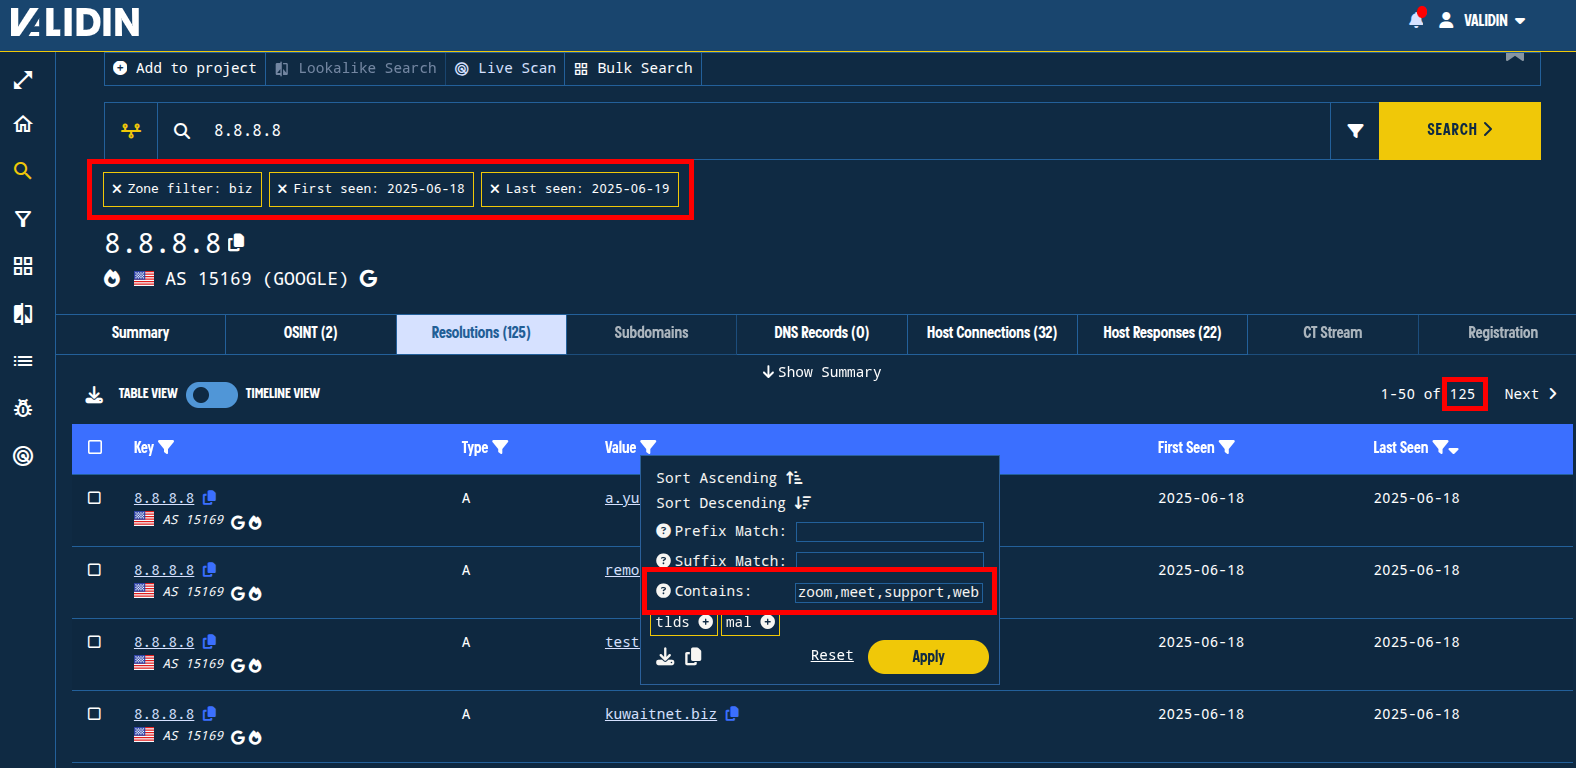Screen dimensions: 1576x768
Task: Go to Next page of results
Action: tap(1531, 394)
